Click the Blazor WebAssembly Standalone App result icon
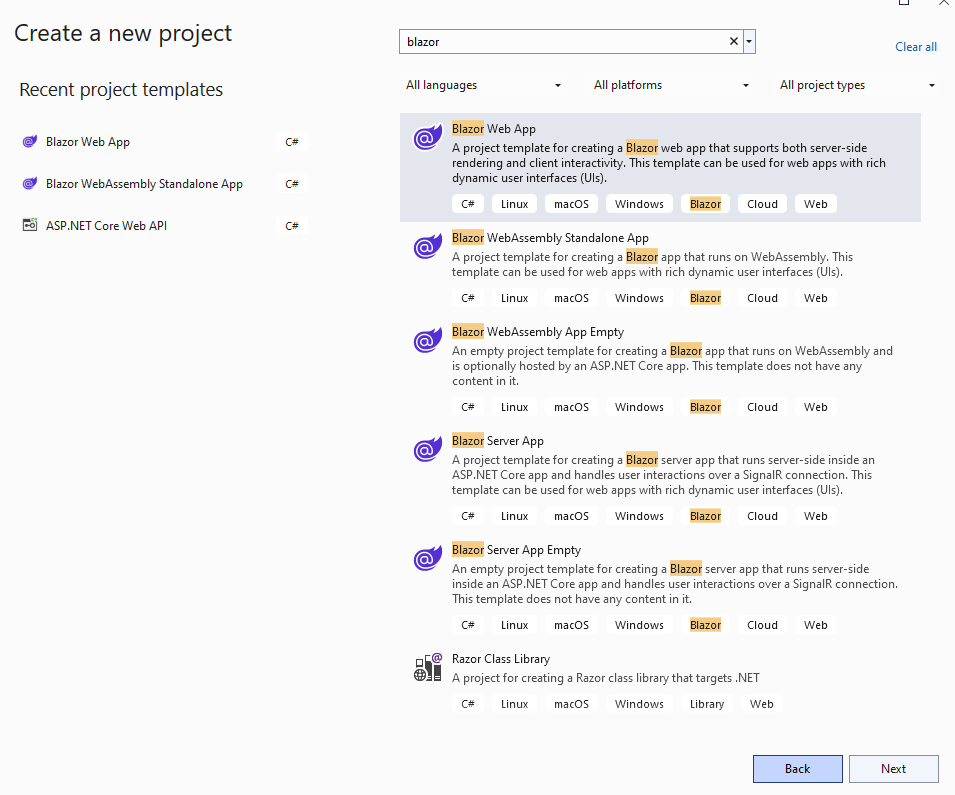The width and height of the screenshot is (955, 795). pyautogui.click(x=428, y=246)
